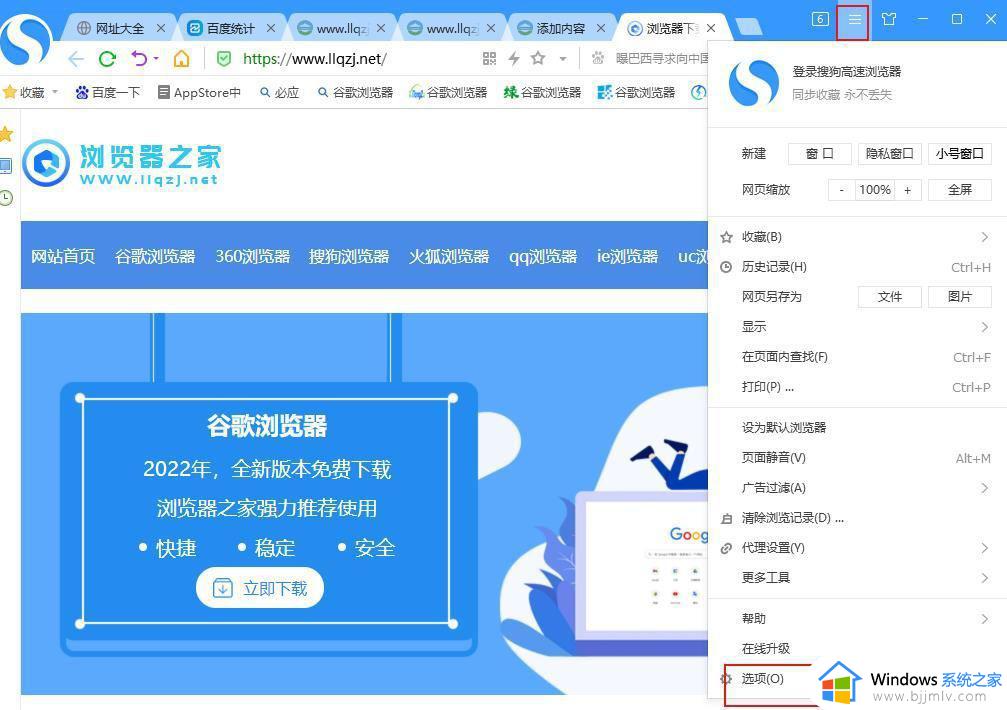Save page as 图片
This screenshot has width=1007, height=710.
coord(959,297)
